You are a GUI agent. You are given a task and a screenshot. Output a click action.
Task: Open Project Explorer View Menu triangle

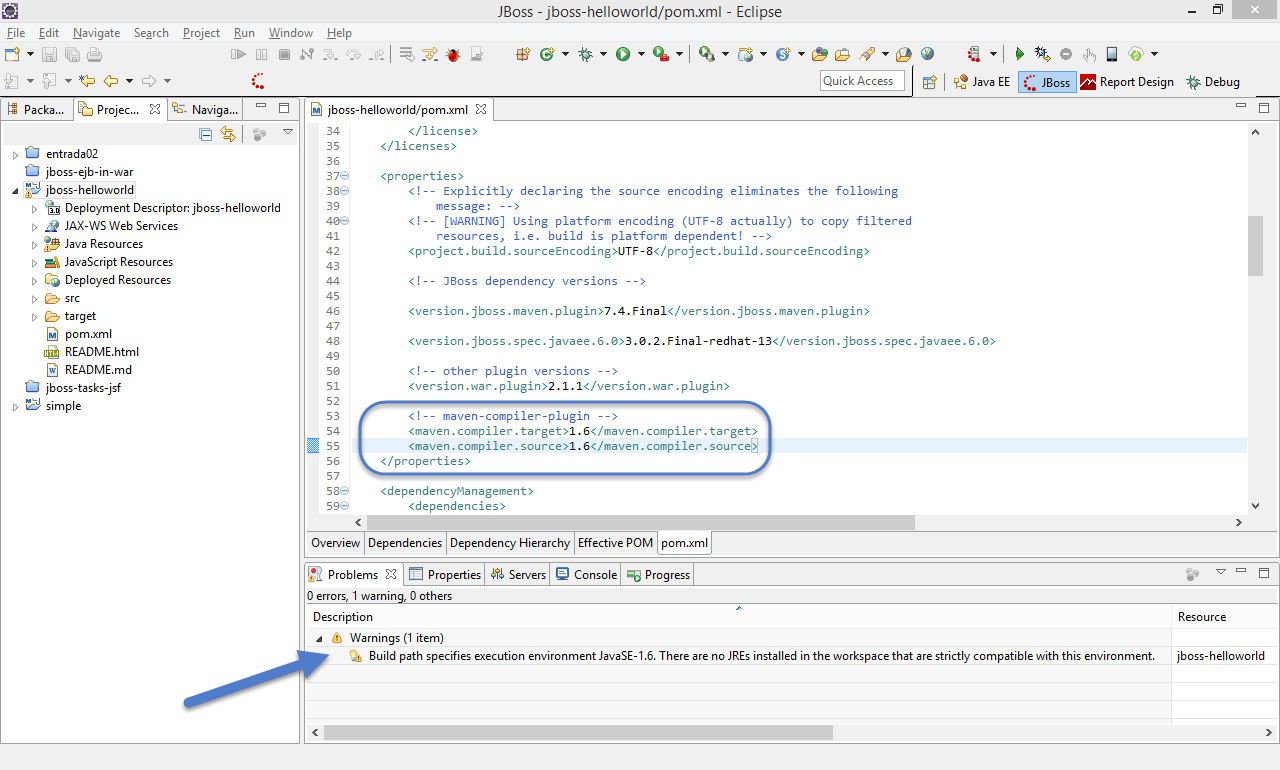coord(288,132)
